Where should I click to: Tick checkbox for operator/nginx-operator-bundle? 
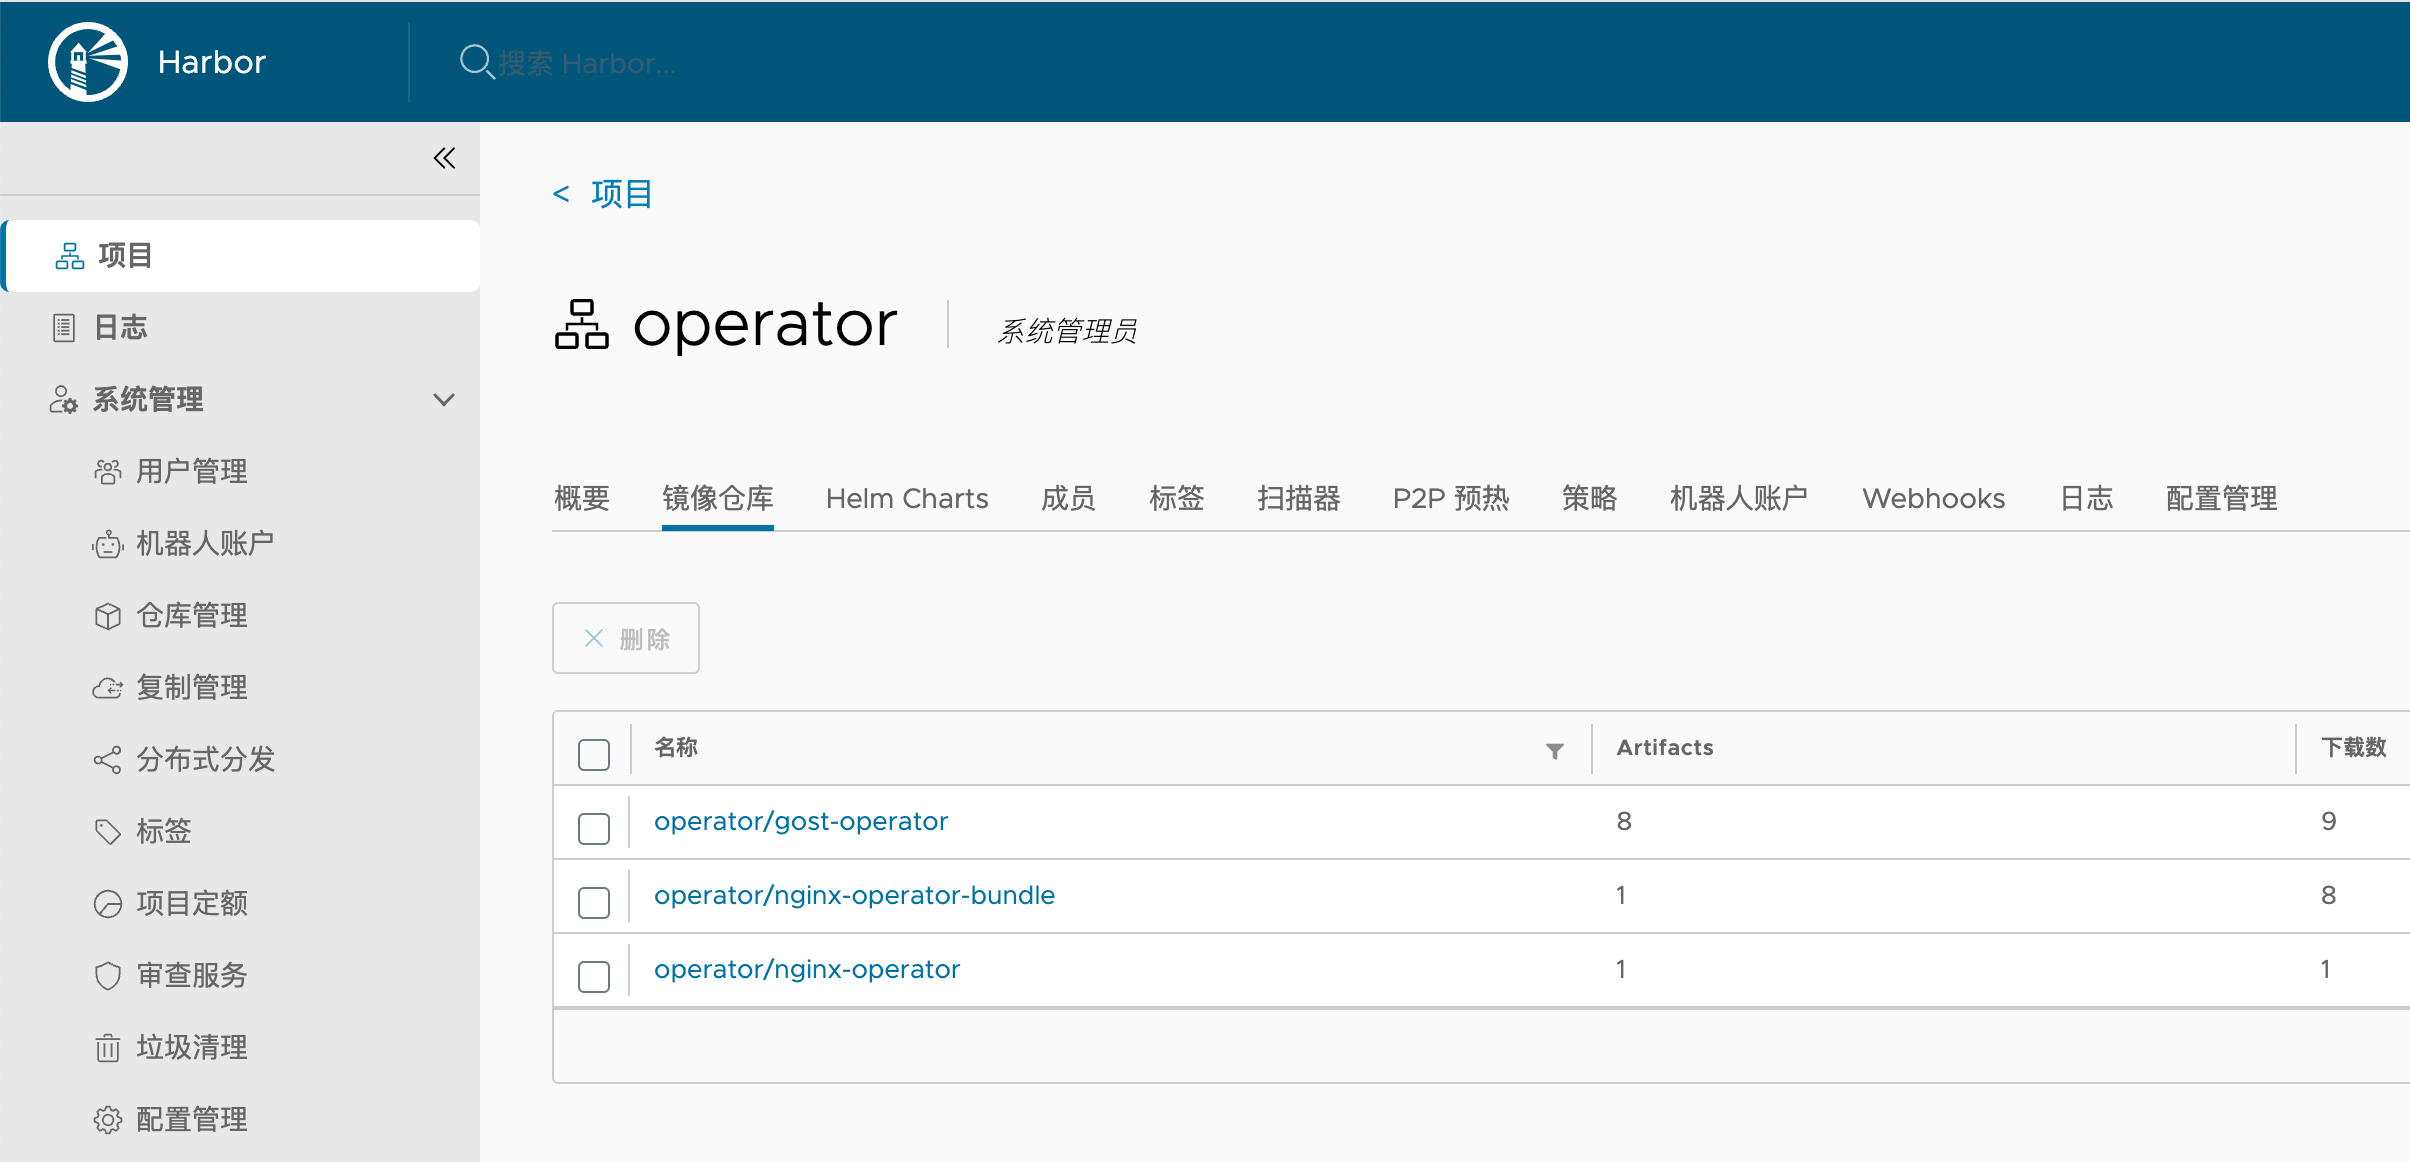point(594,903)
